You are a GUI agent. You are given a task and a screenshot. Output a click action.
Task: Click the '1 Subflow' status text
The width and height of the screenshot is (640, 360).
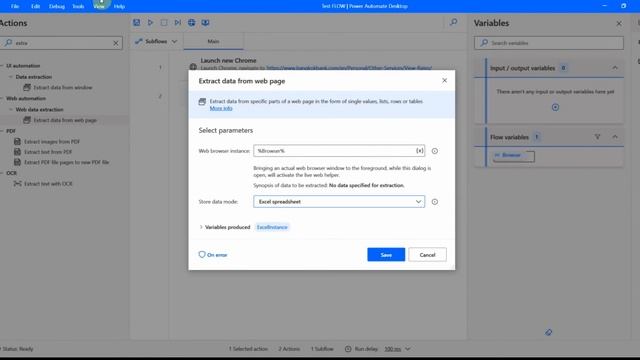pyautogui.click(x=322, y=349)
